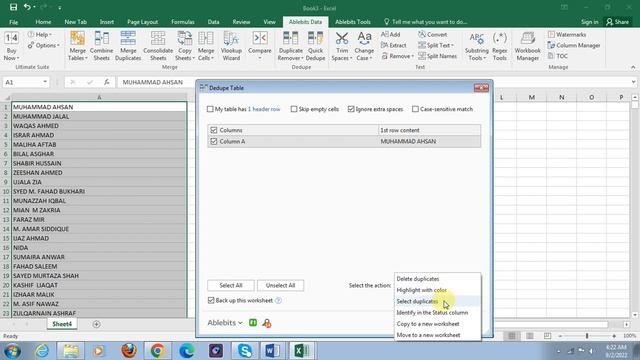This screenshot has width=640, height=360.
Task: Toggle My table has header row checkbox
Action: click(x=210, y=109)
